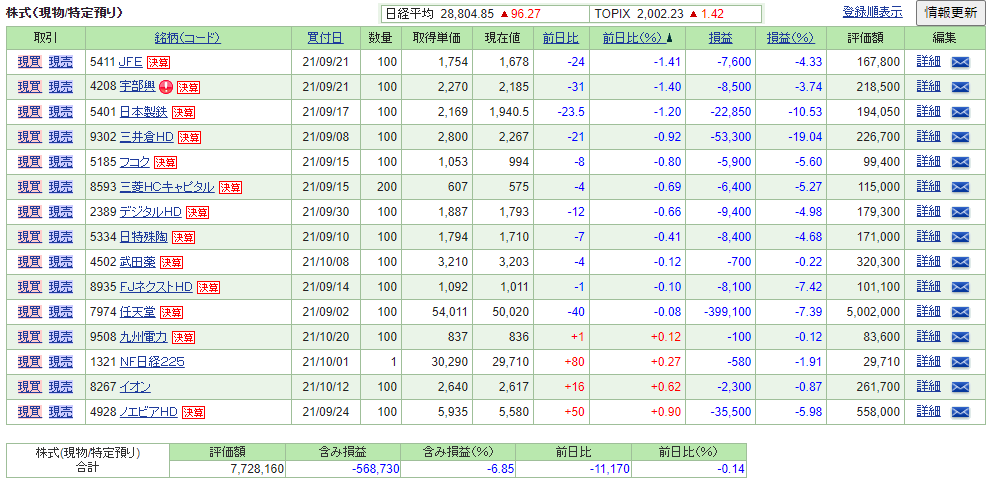This screenshot has width=990, height=480.
Task: Click the 決算 badge next to 武田薬
Action: (x=171, y=262)
